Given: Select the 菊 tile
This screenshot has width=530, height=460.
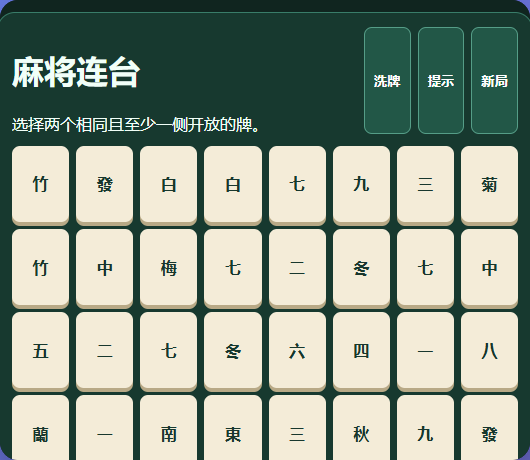Looking at the screenshot, I should (489, 185).
